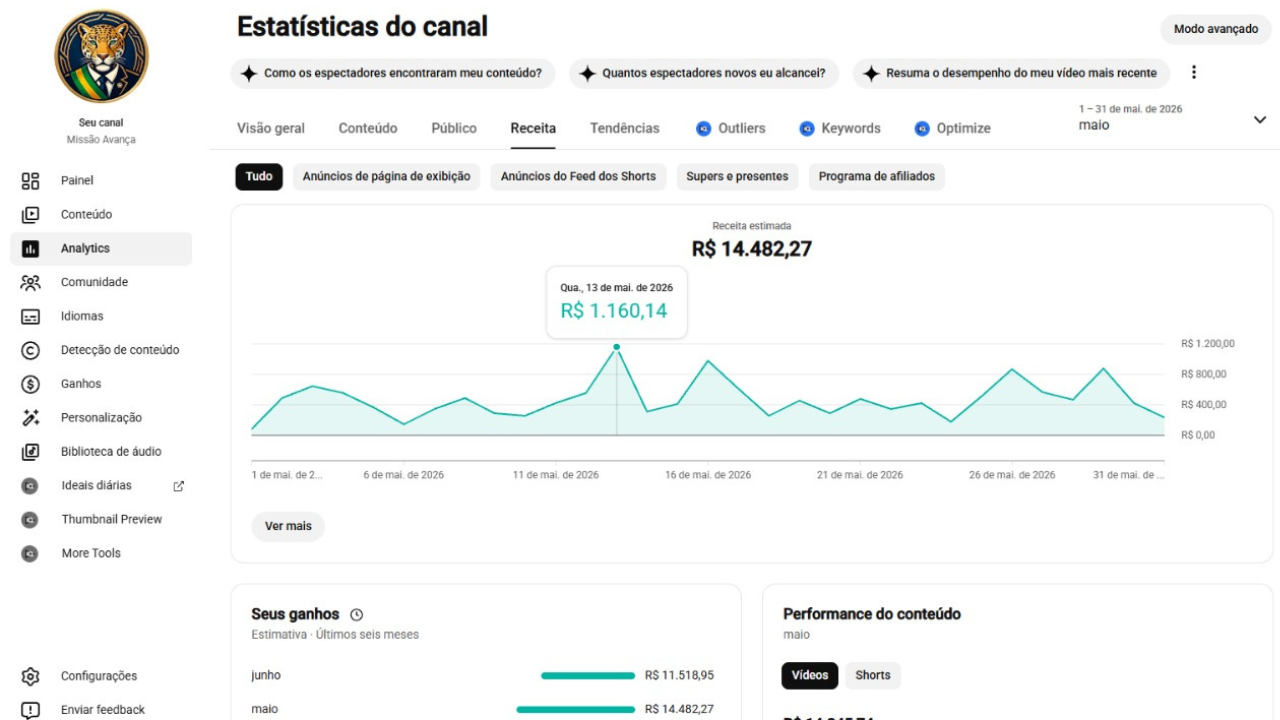Open the Comunidade people icon
1280x720 pixels.
point(30,283)
